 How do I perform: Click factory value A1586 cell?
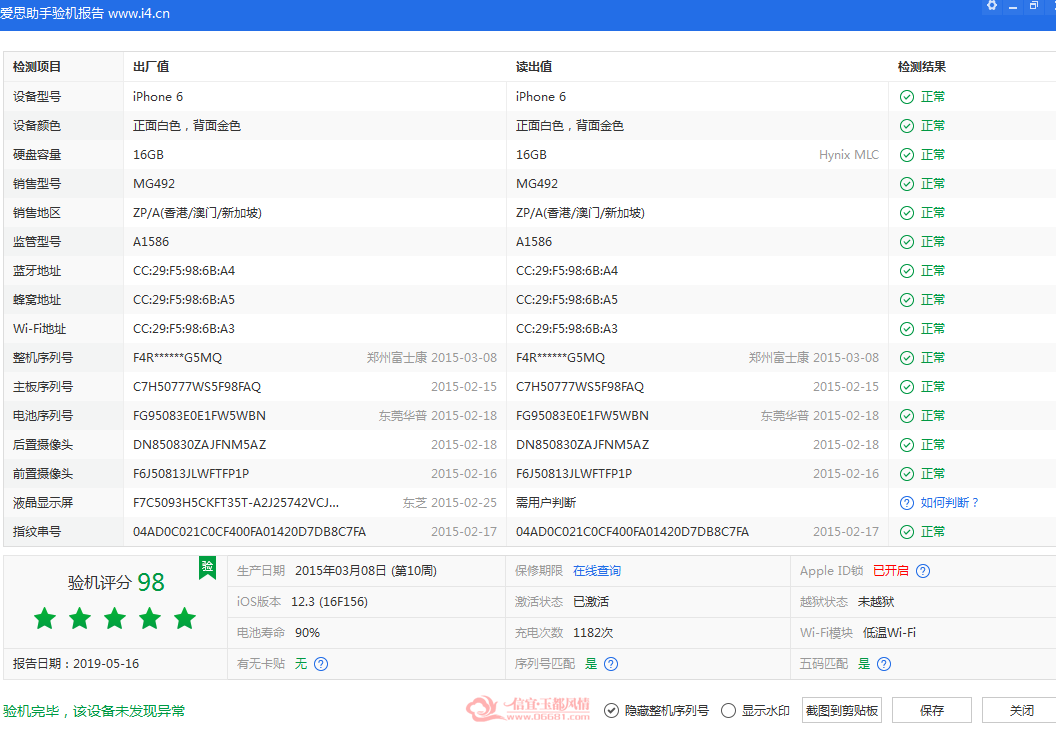[x=151, y=242]
